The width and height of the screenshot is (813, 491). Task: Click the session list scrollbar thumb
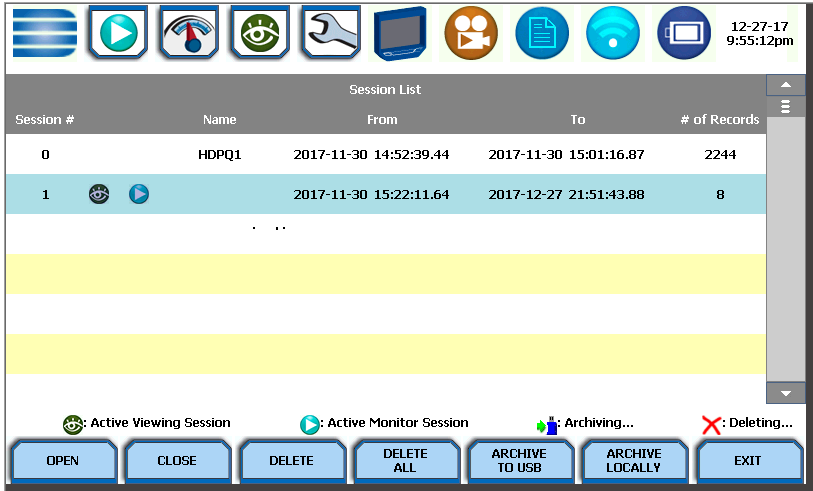pos(785,106)
